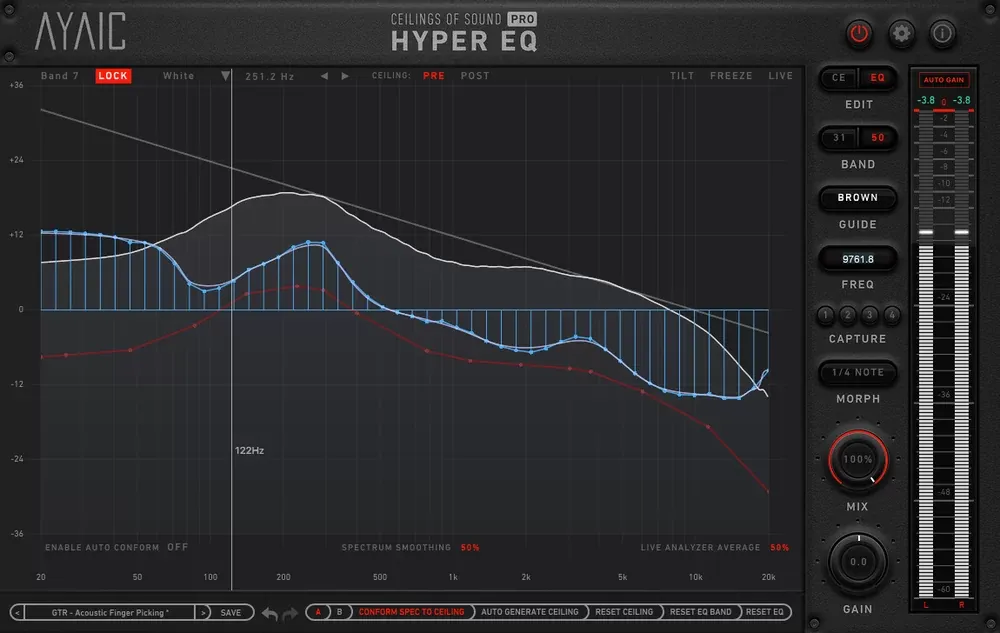Open the BROWN guide selector
Image resolution: width=1000 pixels, height=633 pixels.
tap(858, 198)
